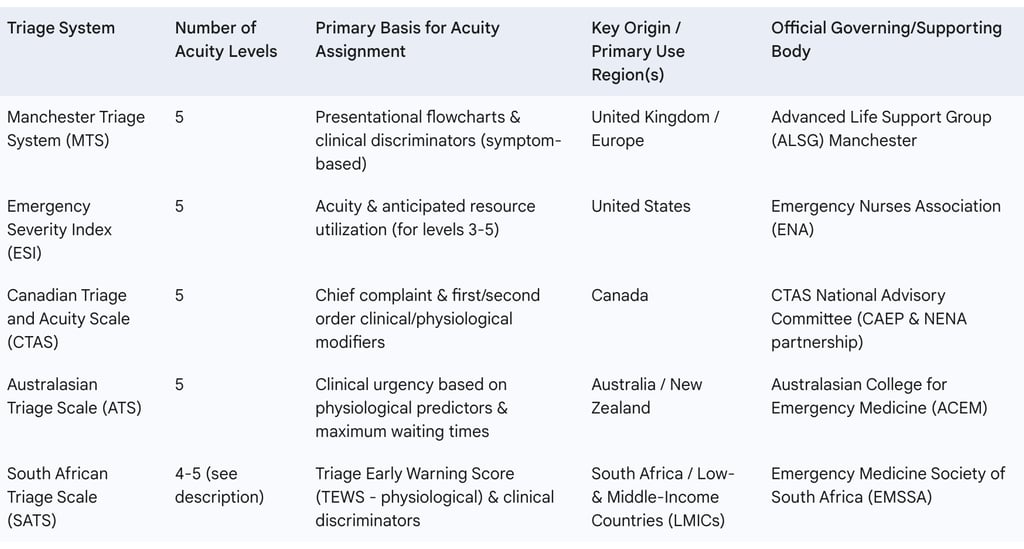Click the 'United States' region cell
The image size is (1024, 549).
(641, 206)
